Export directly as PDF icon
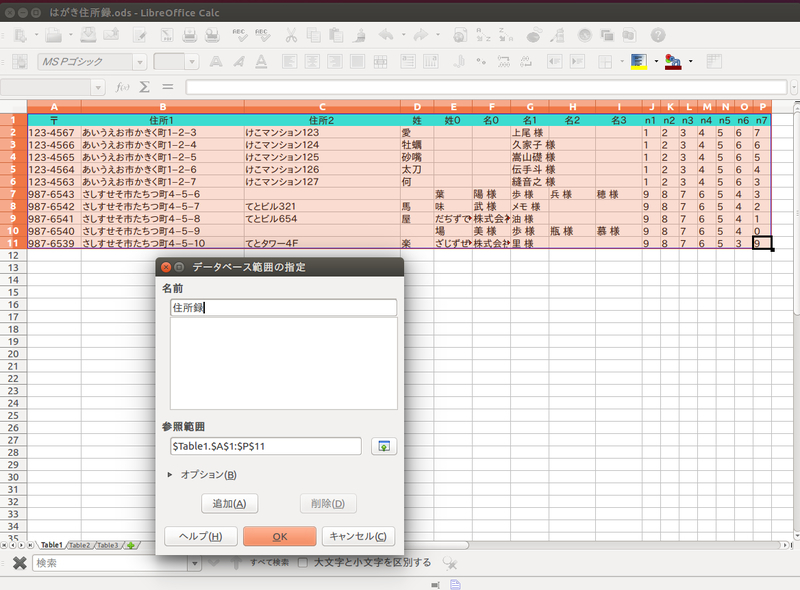 coord(167,35)
